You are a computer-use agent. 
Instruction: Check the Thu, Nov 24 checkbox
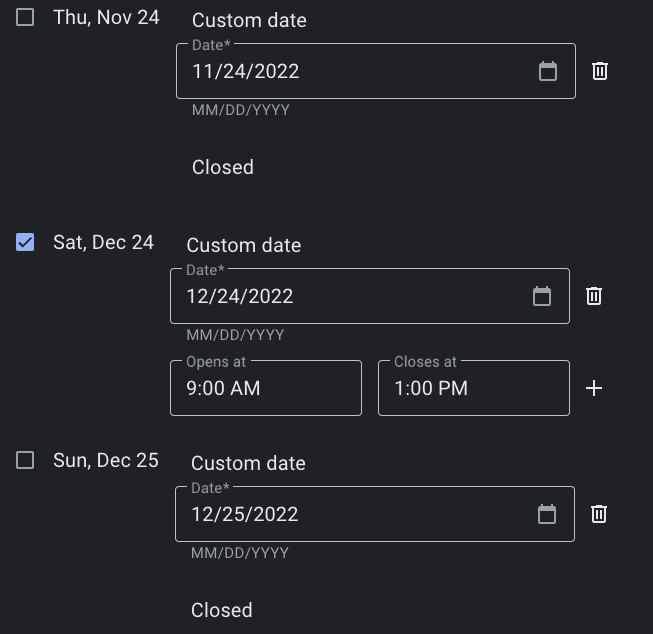pos(25,17)
